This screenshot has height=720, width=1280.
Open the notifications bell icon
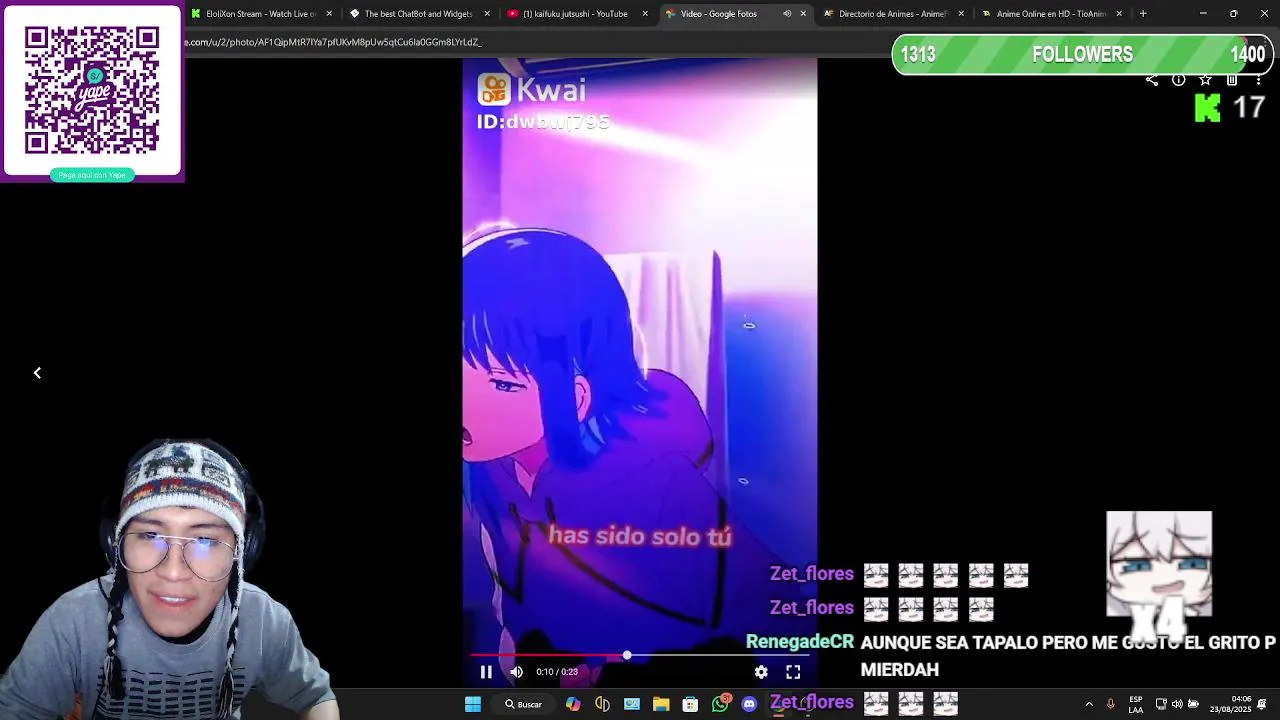coord(1263,704)
